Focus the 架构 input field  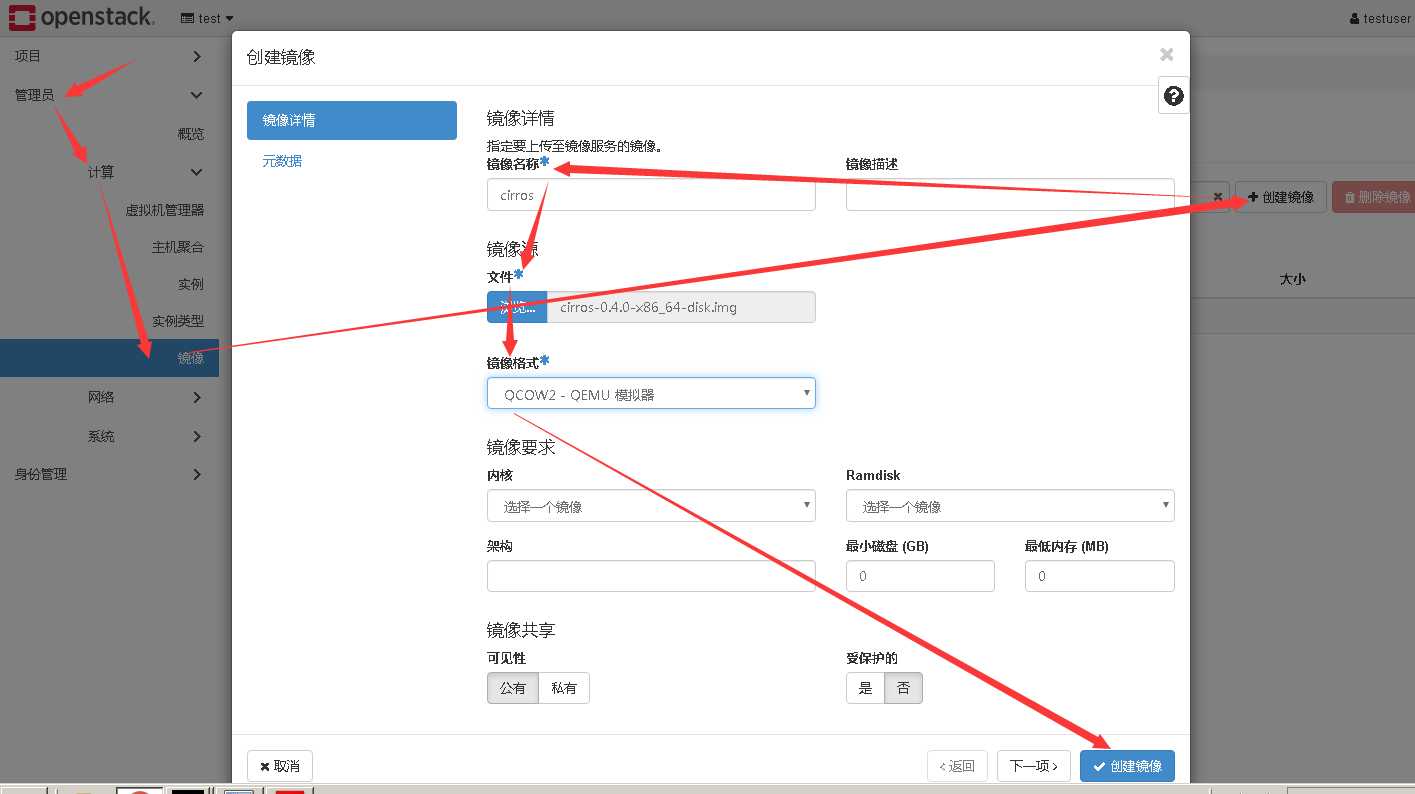pos(651,576)
